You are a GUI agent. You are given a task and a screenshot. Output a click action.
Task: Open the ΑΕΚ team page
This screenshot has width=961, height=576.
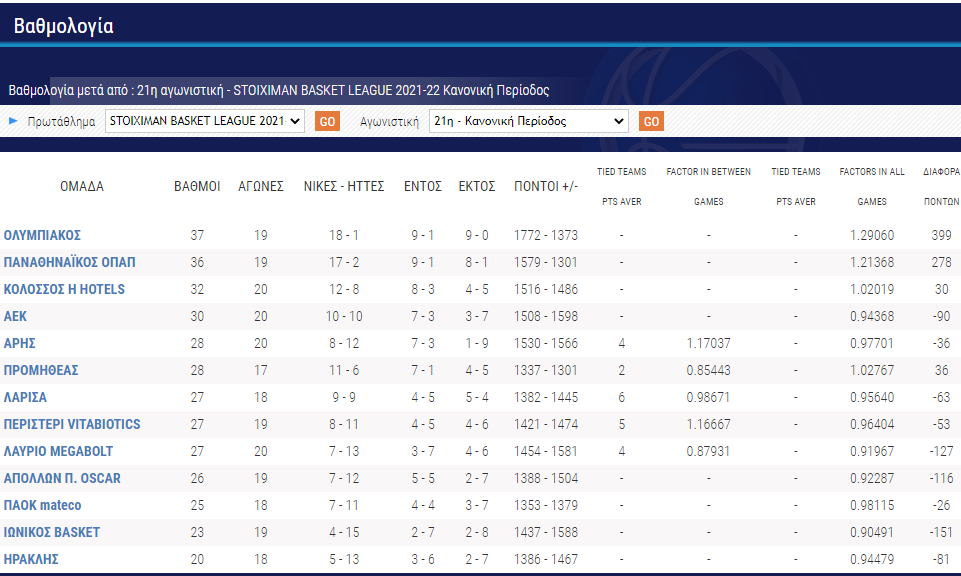click(x=15, y=316)
